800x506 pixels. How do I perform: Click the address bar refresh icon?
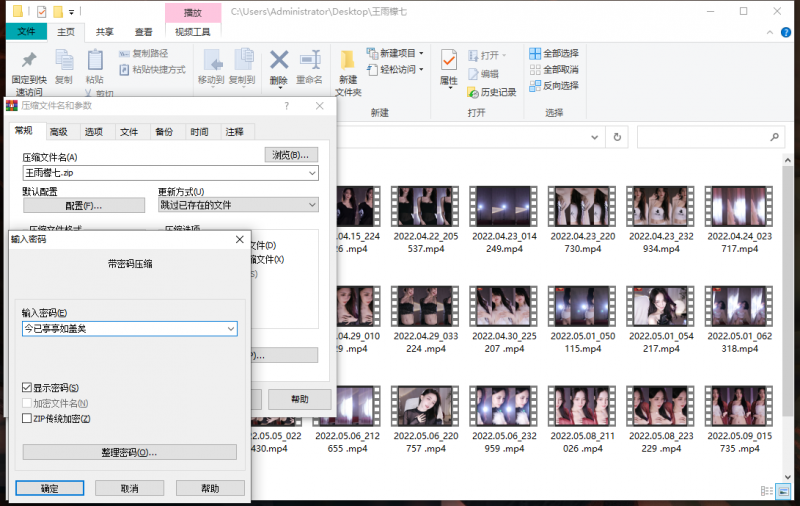click(618, 136)
